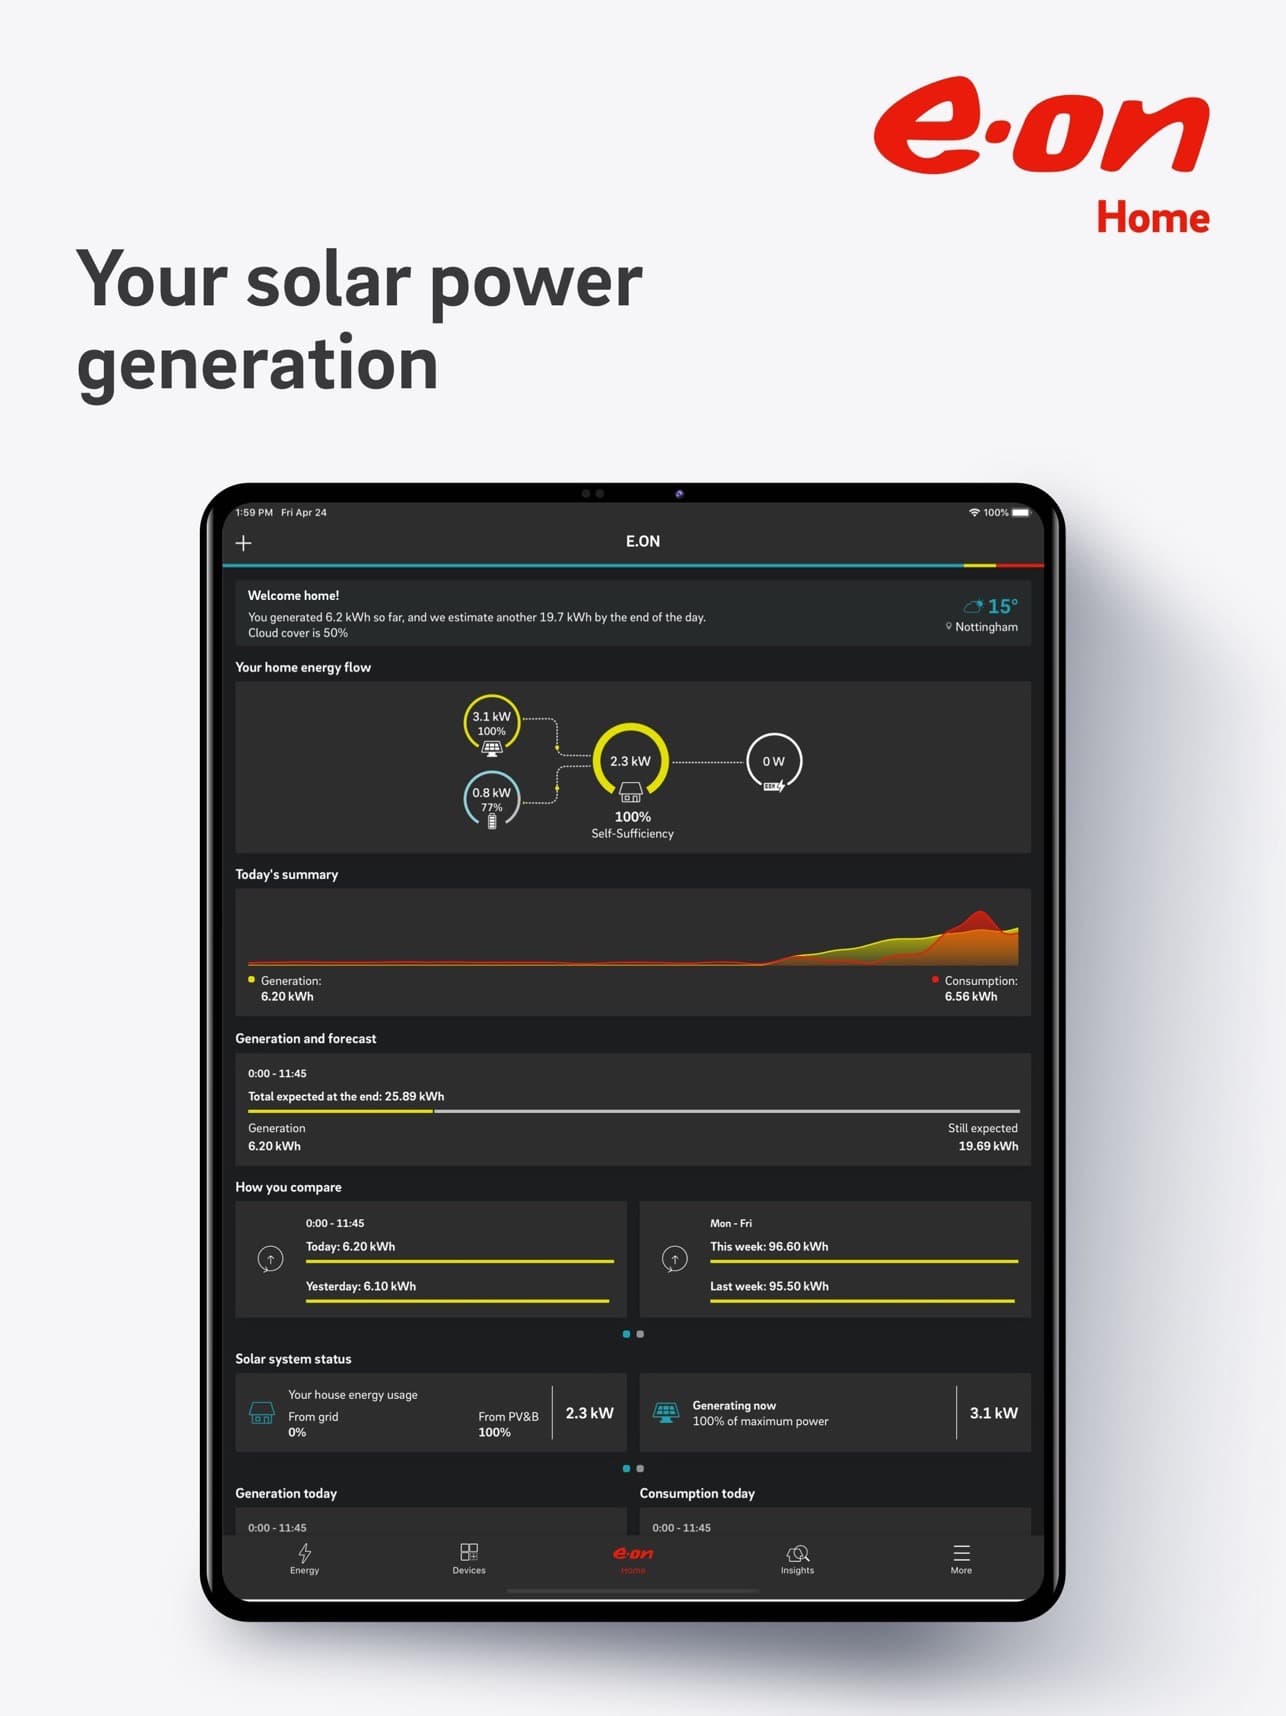Tap 'Consumption: 6.56 kWh' legend
This screenshot has width=1286, height=1716.
pos(975,989)
